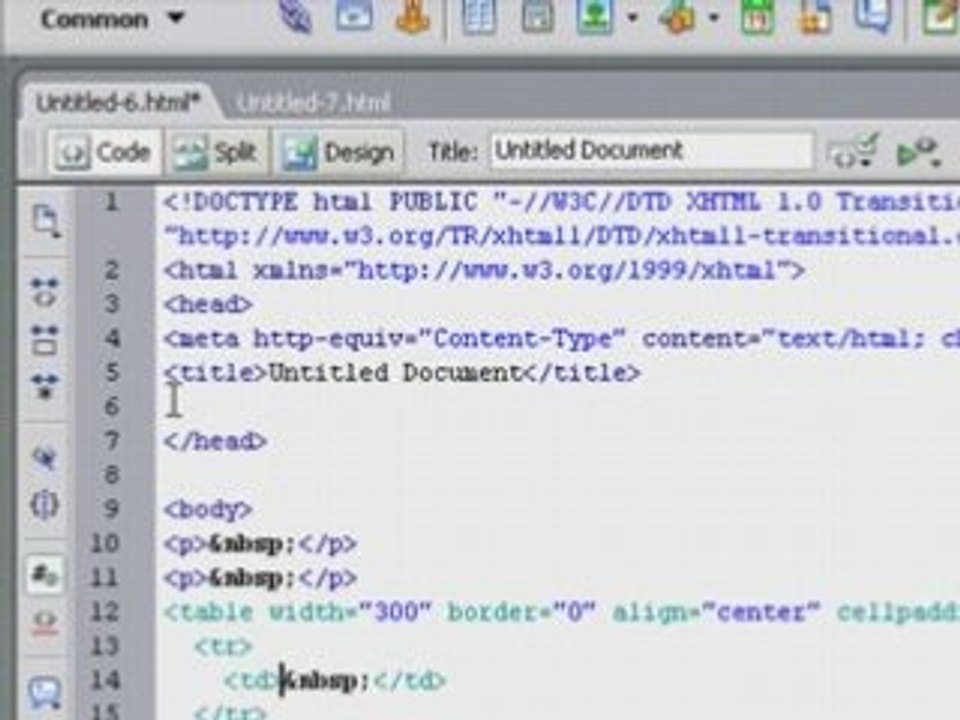Click line number 8 in the gutter
The image size is (960, 720).
pyautogui.click(x=111, y=475)
